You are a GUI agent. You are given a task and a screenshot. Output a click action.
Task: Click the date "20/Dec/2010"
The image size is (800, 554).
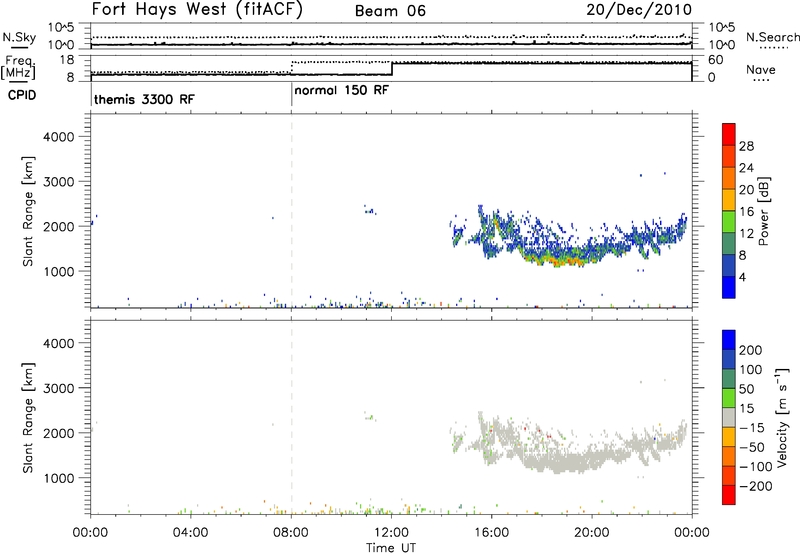coord(639,10)
